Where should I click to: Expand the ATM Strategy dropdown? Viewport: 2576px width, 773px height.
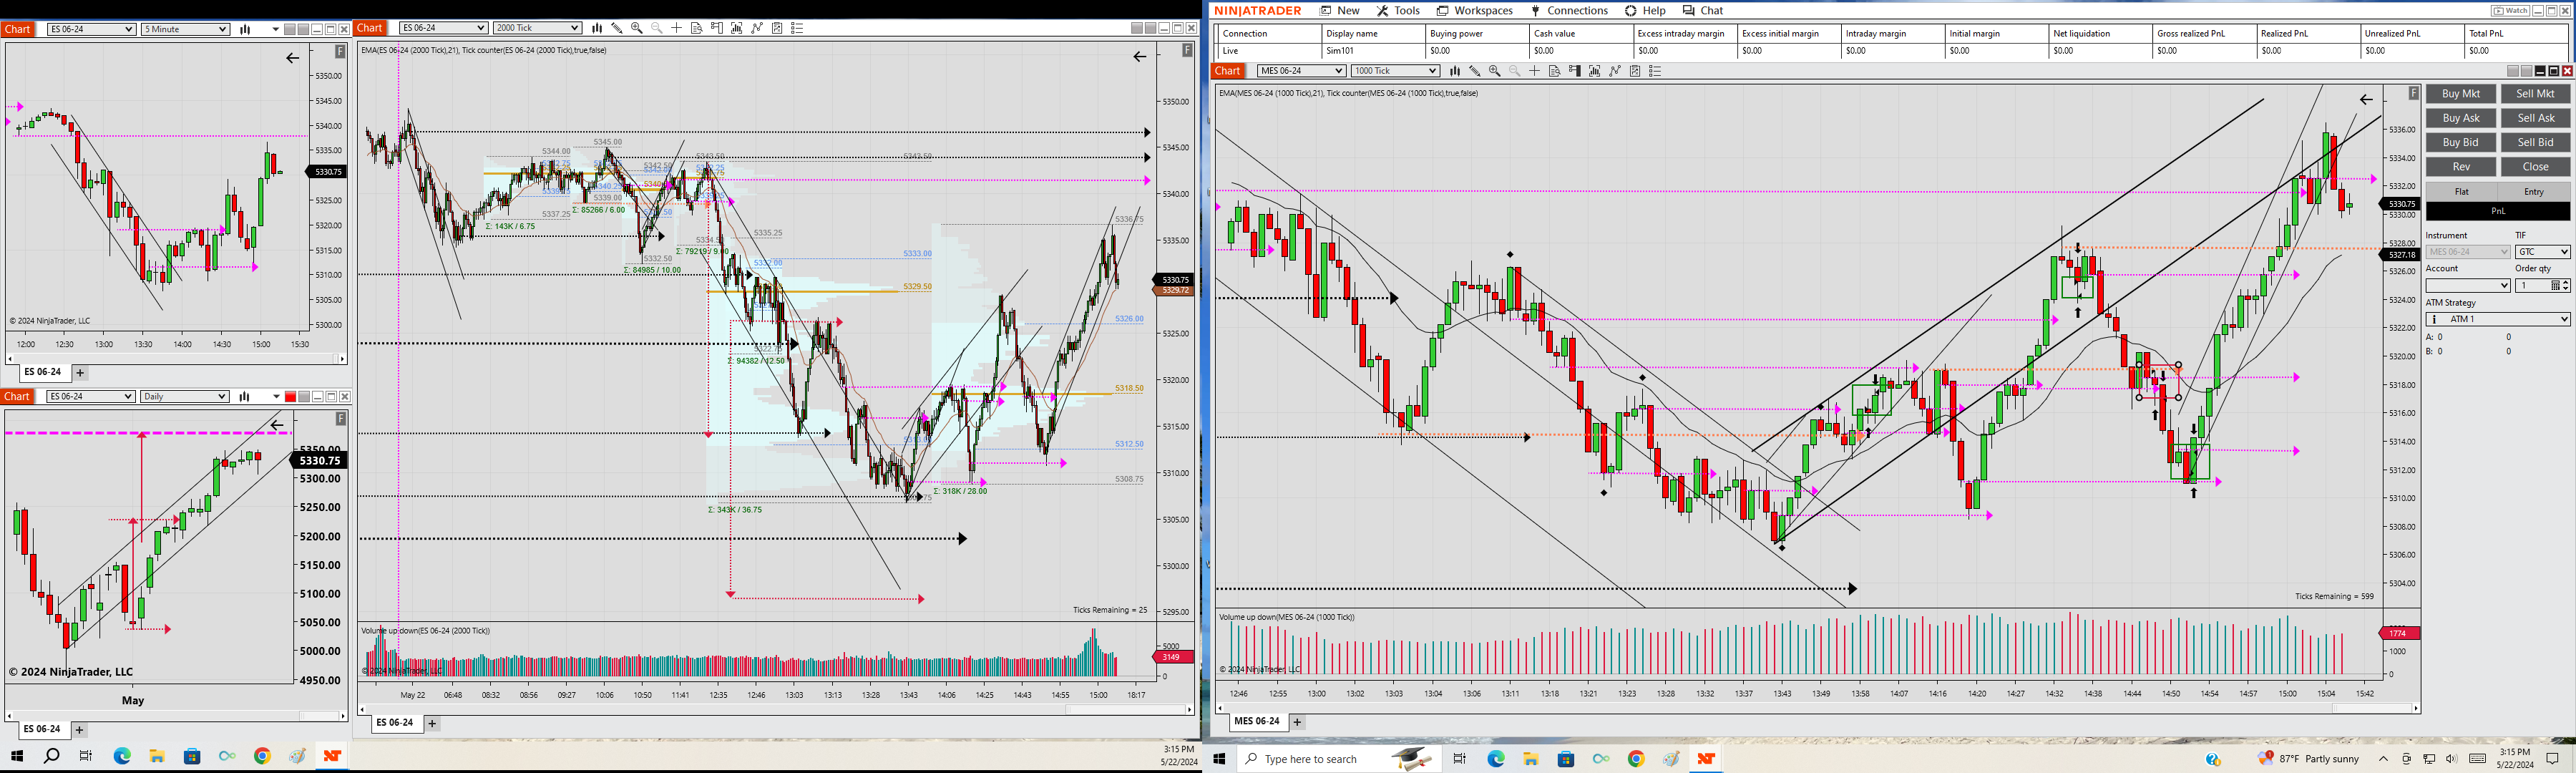2498,319
